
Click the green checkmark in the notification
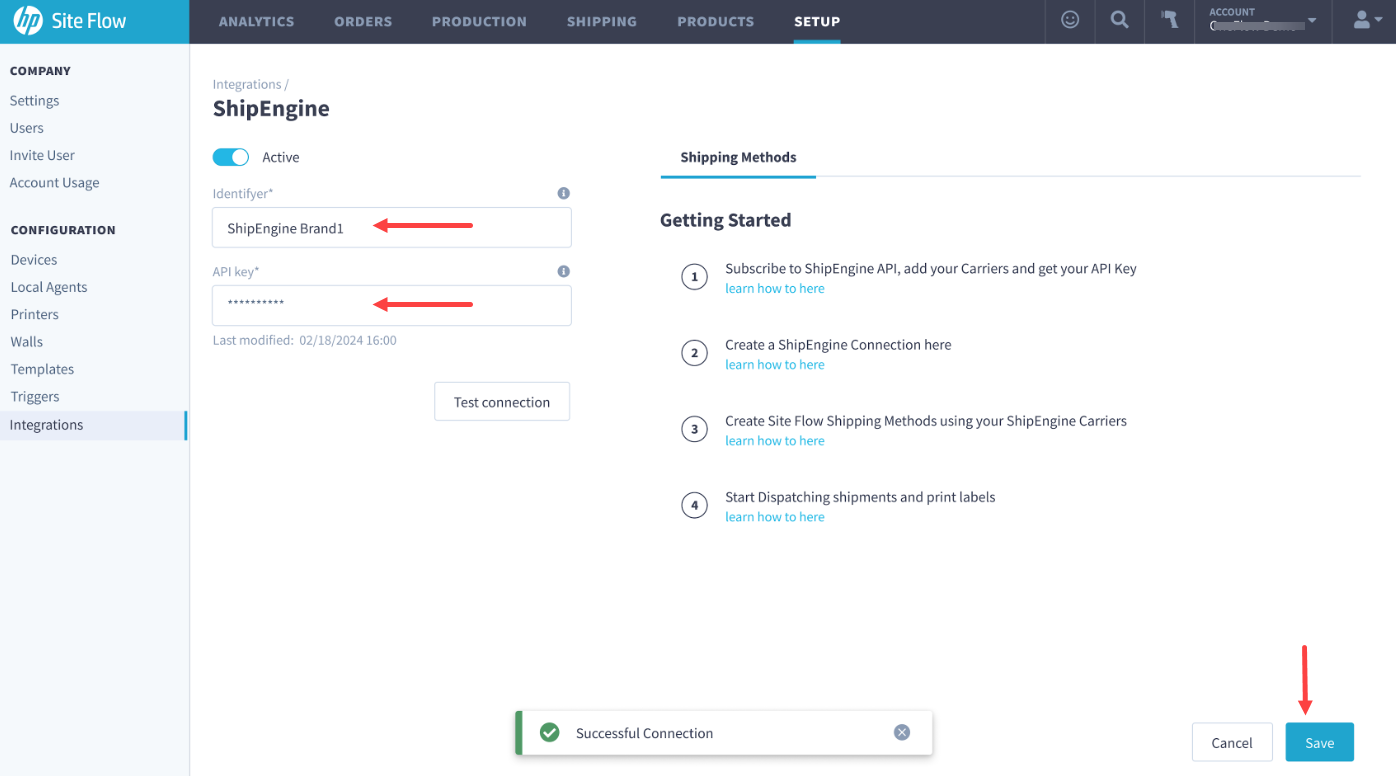(550, 732)
